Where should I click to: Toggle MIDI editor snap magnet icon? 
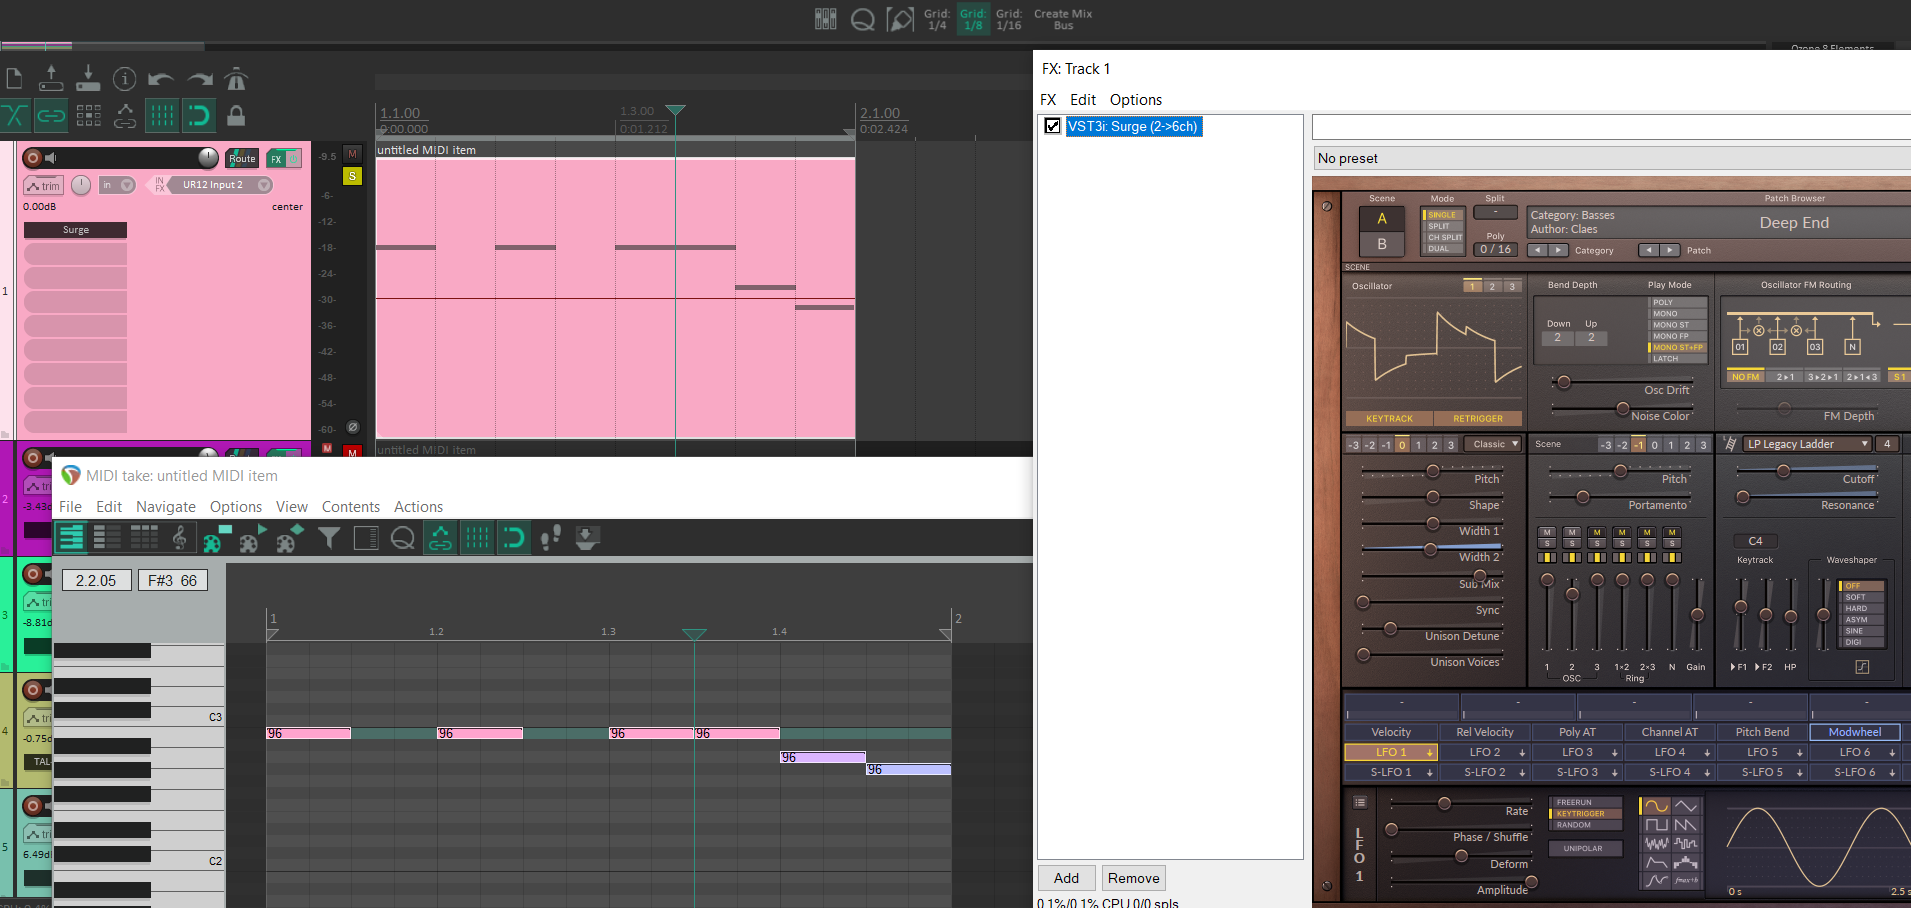[514, 538]
